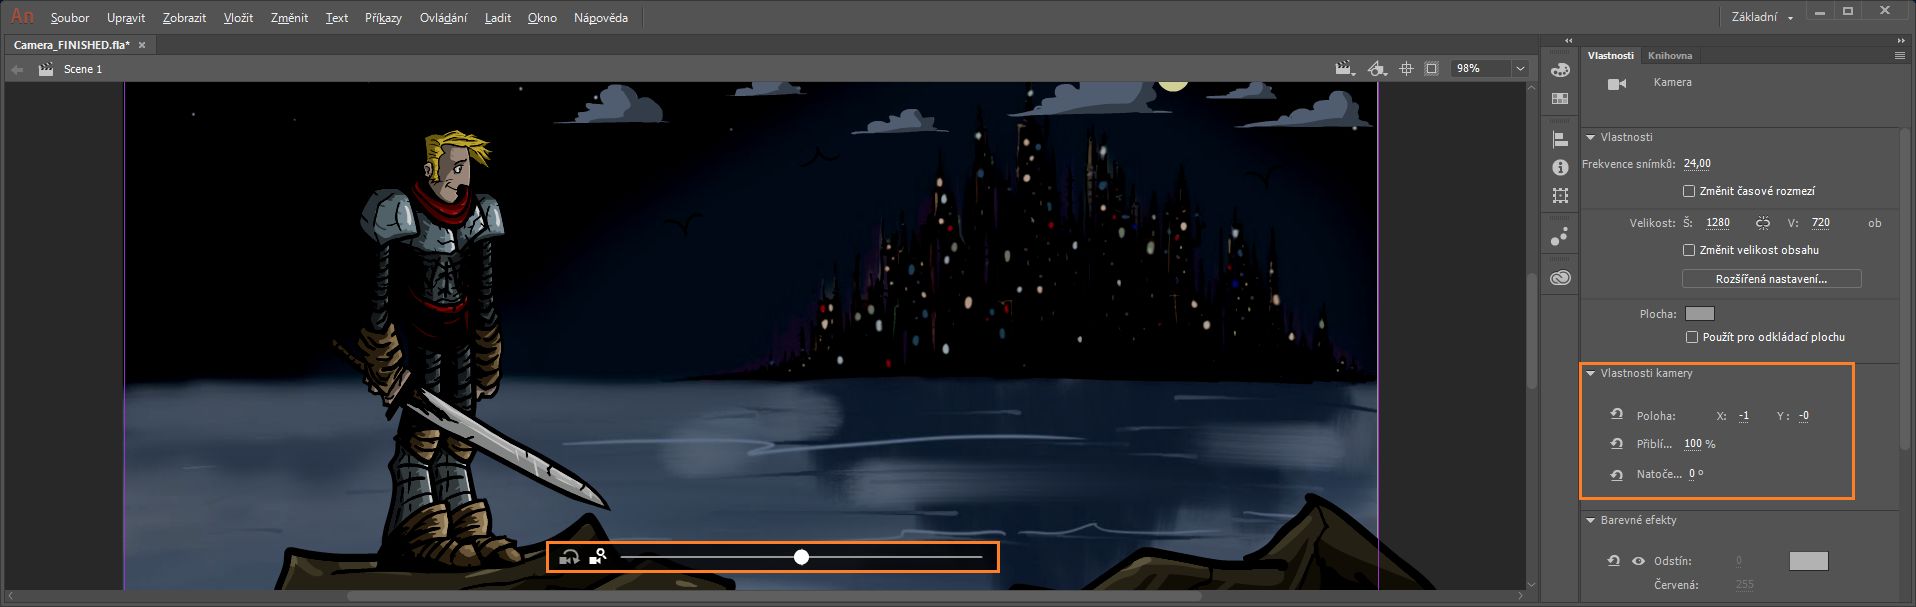This screenshot has height=607, width=1916.
Task: Open the Info panel icon
Action: 1560,167
